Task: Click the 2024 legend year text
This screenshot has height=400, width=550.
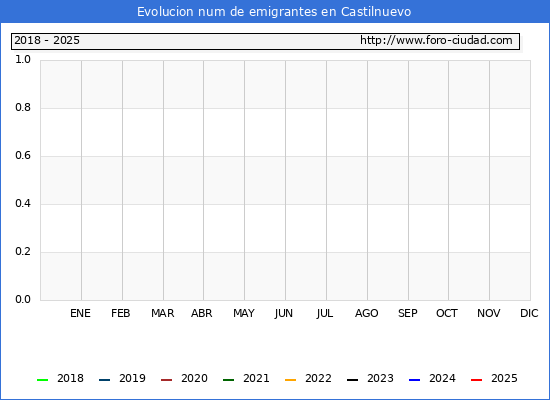Action: 442,378
